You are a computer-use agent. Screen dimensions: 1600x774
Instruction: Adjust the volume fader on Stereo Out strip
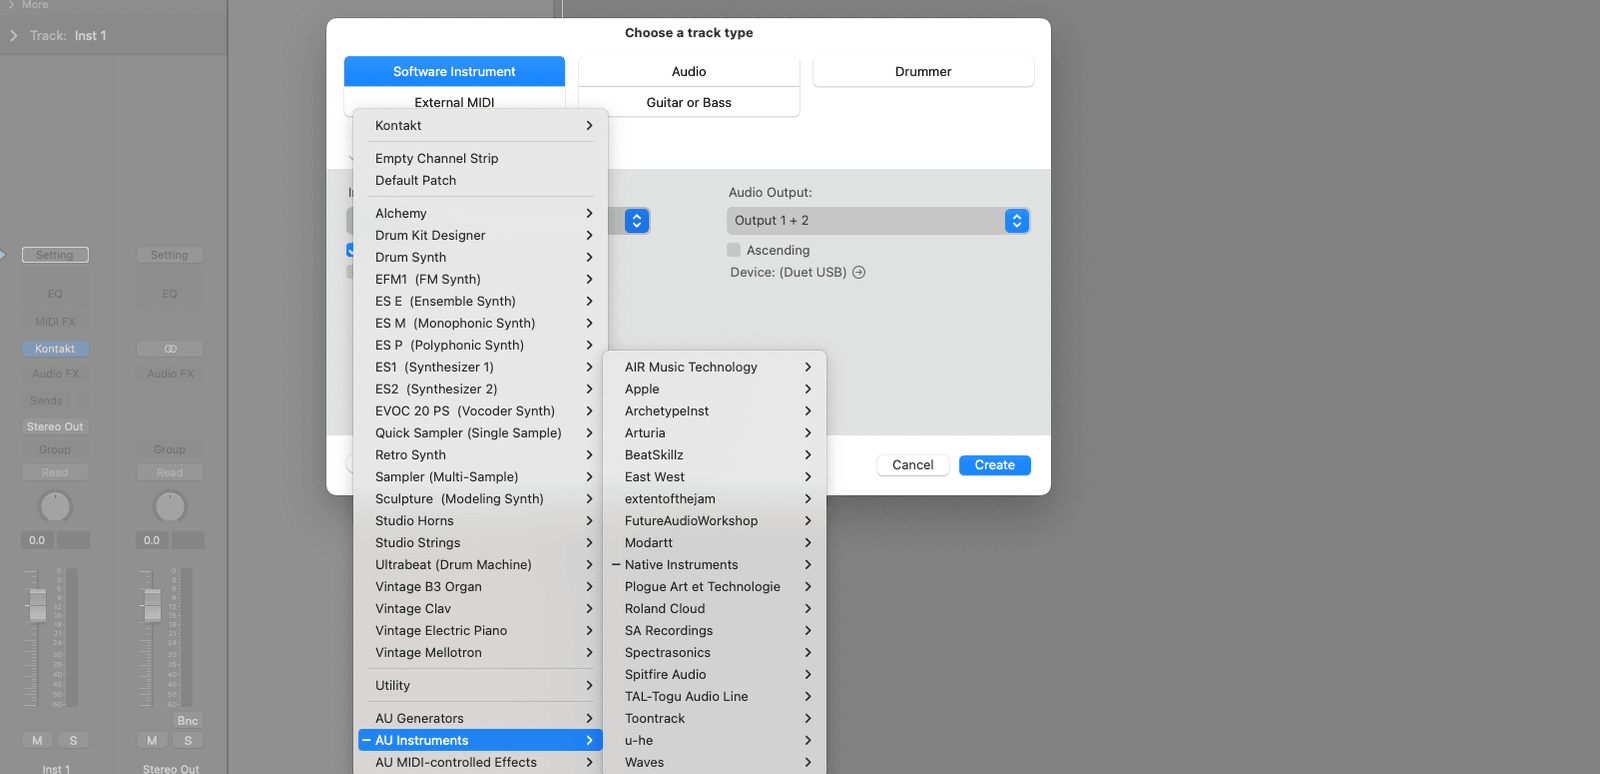152,604
